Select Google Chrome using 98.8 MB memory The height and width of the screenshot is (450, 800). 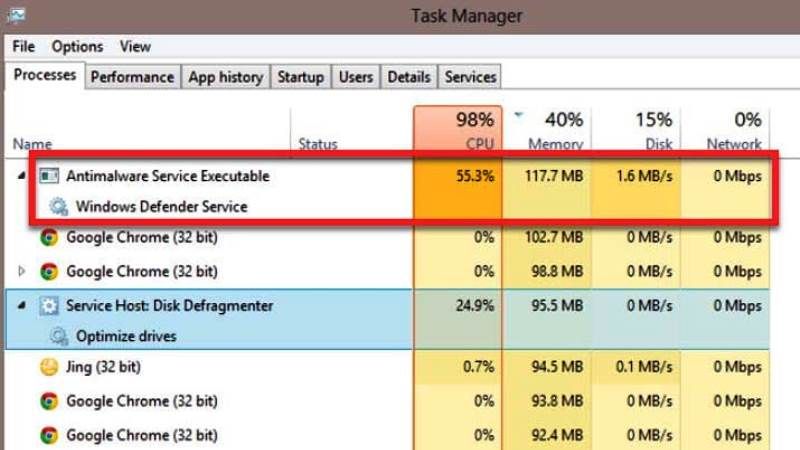coord(388,271)
